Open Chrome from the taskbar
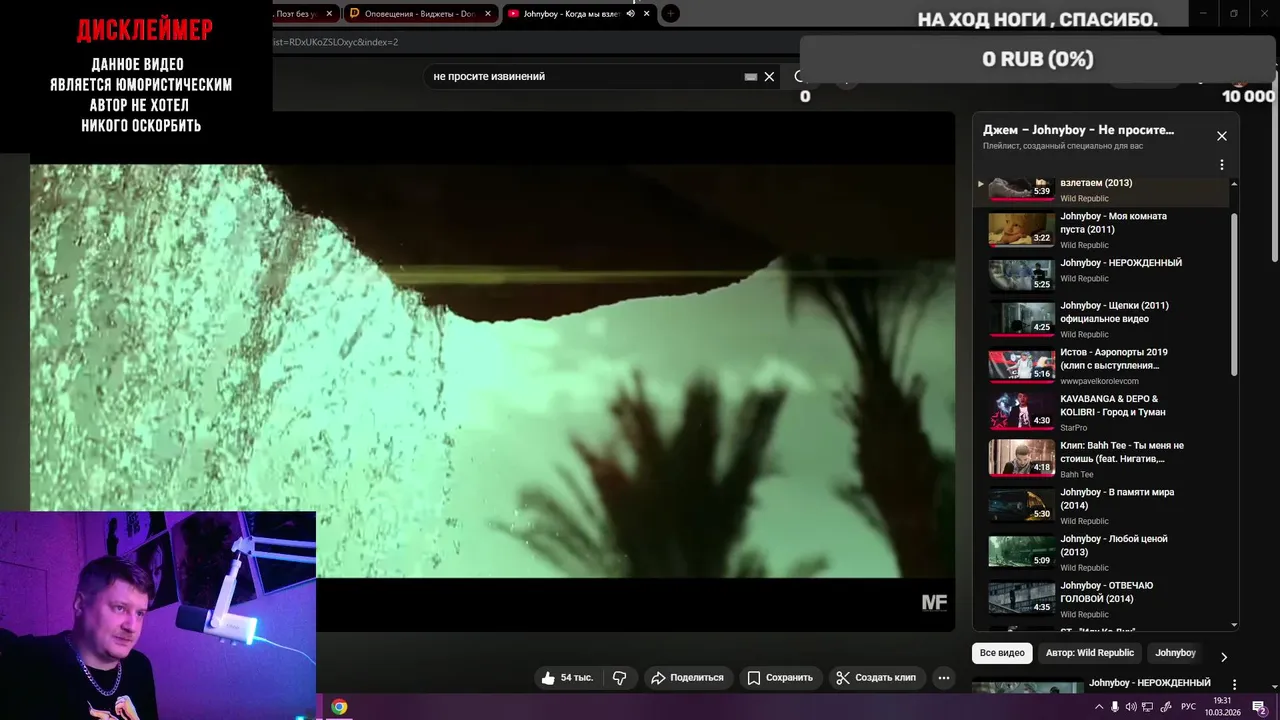This screenshot has width=1280, height=720. (x=339, y=707)
